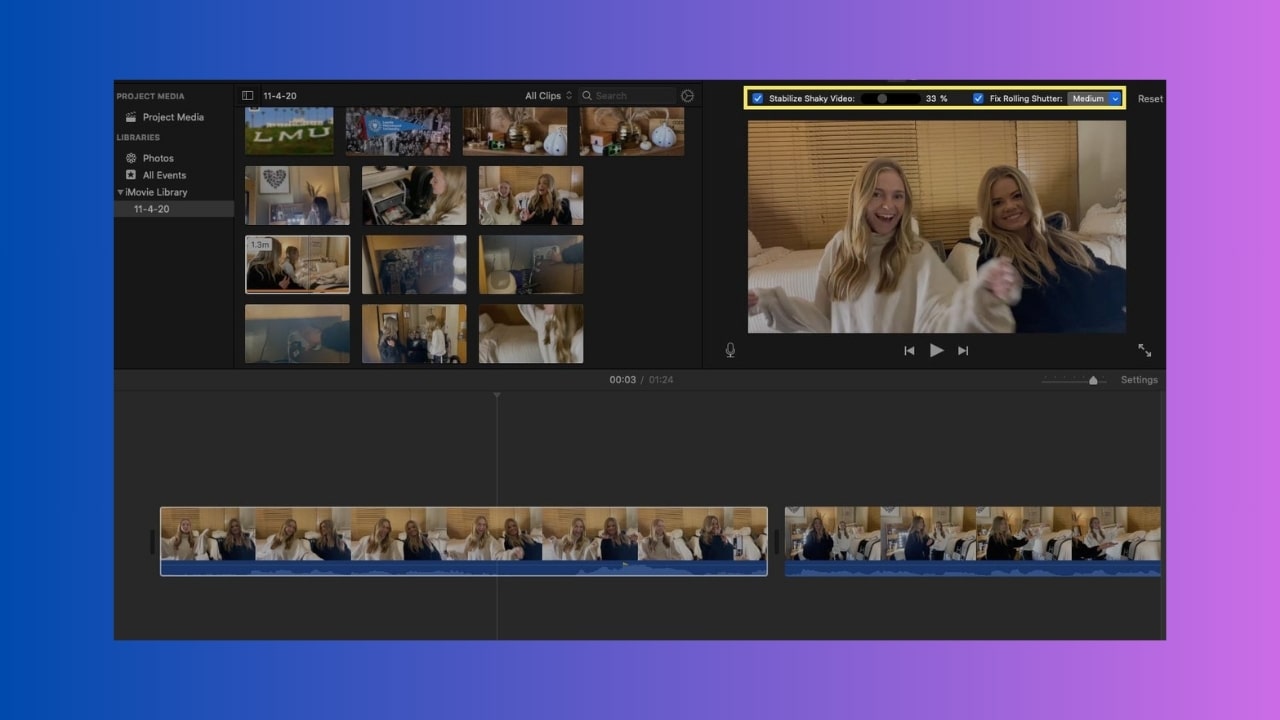The image size is (1280, 720).
Task: Open the Medium rolling shutter dropdown
Action: click(x=1094, y=99)
